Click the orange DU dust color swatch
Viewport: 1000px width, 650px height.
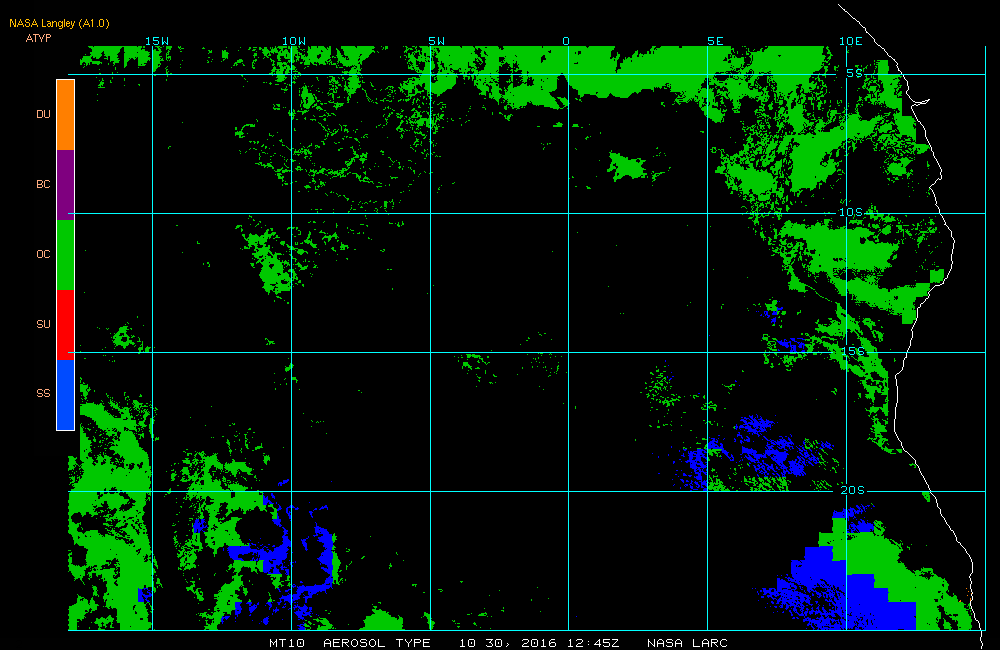[66, 115]
